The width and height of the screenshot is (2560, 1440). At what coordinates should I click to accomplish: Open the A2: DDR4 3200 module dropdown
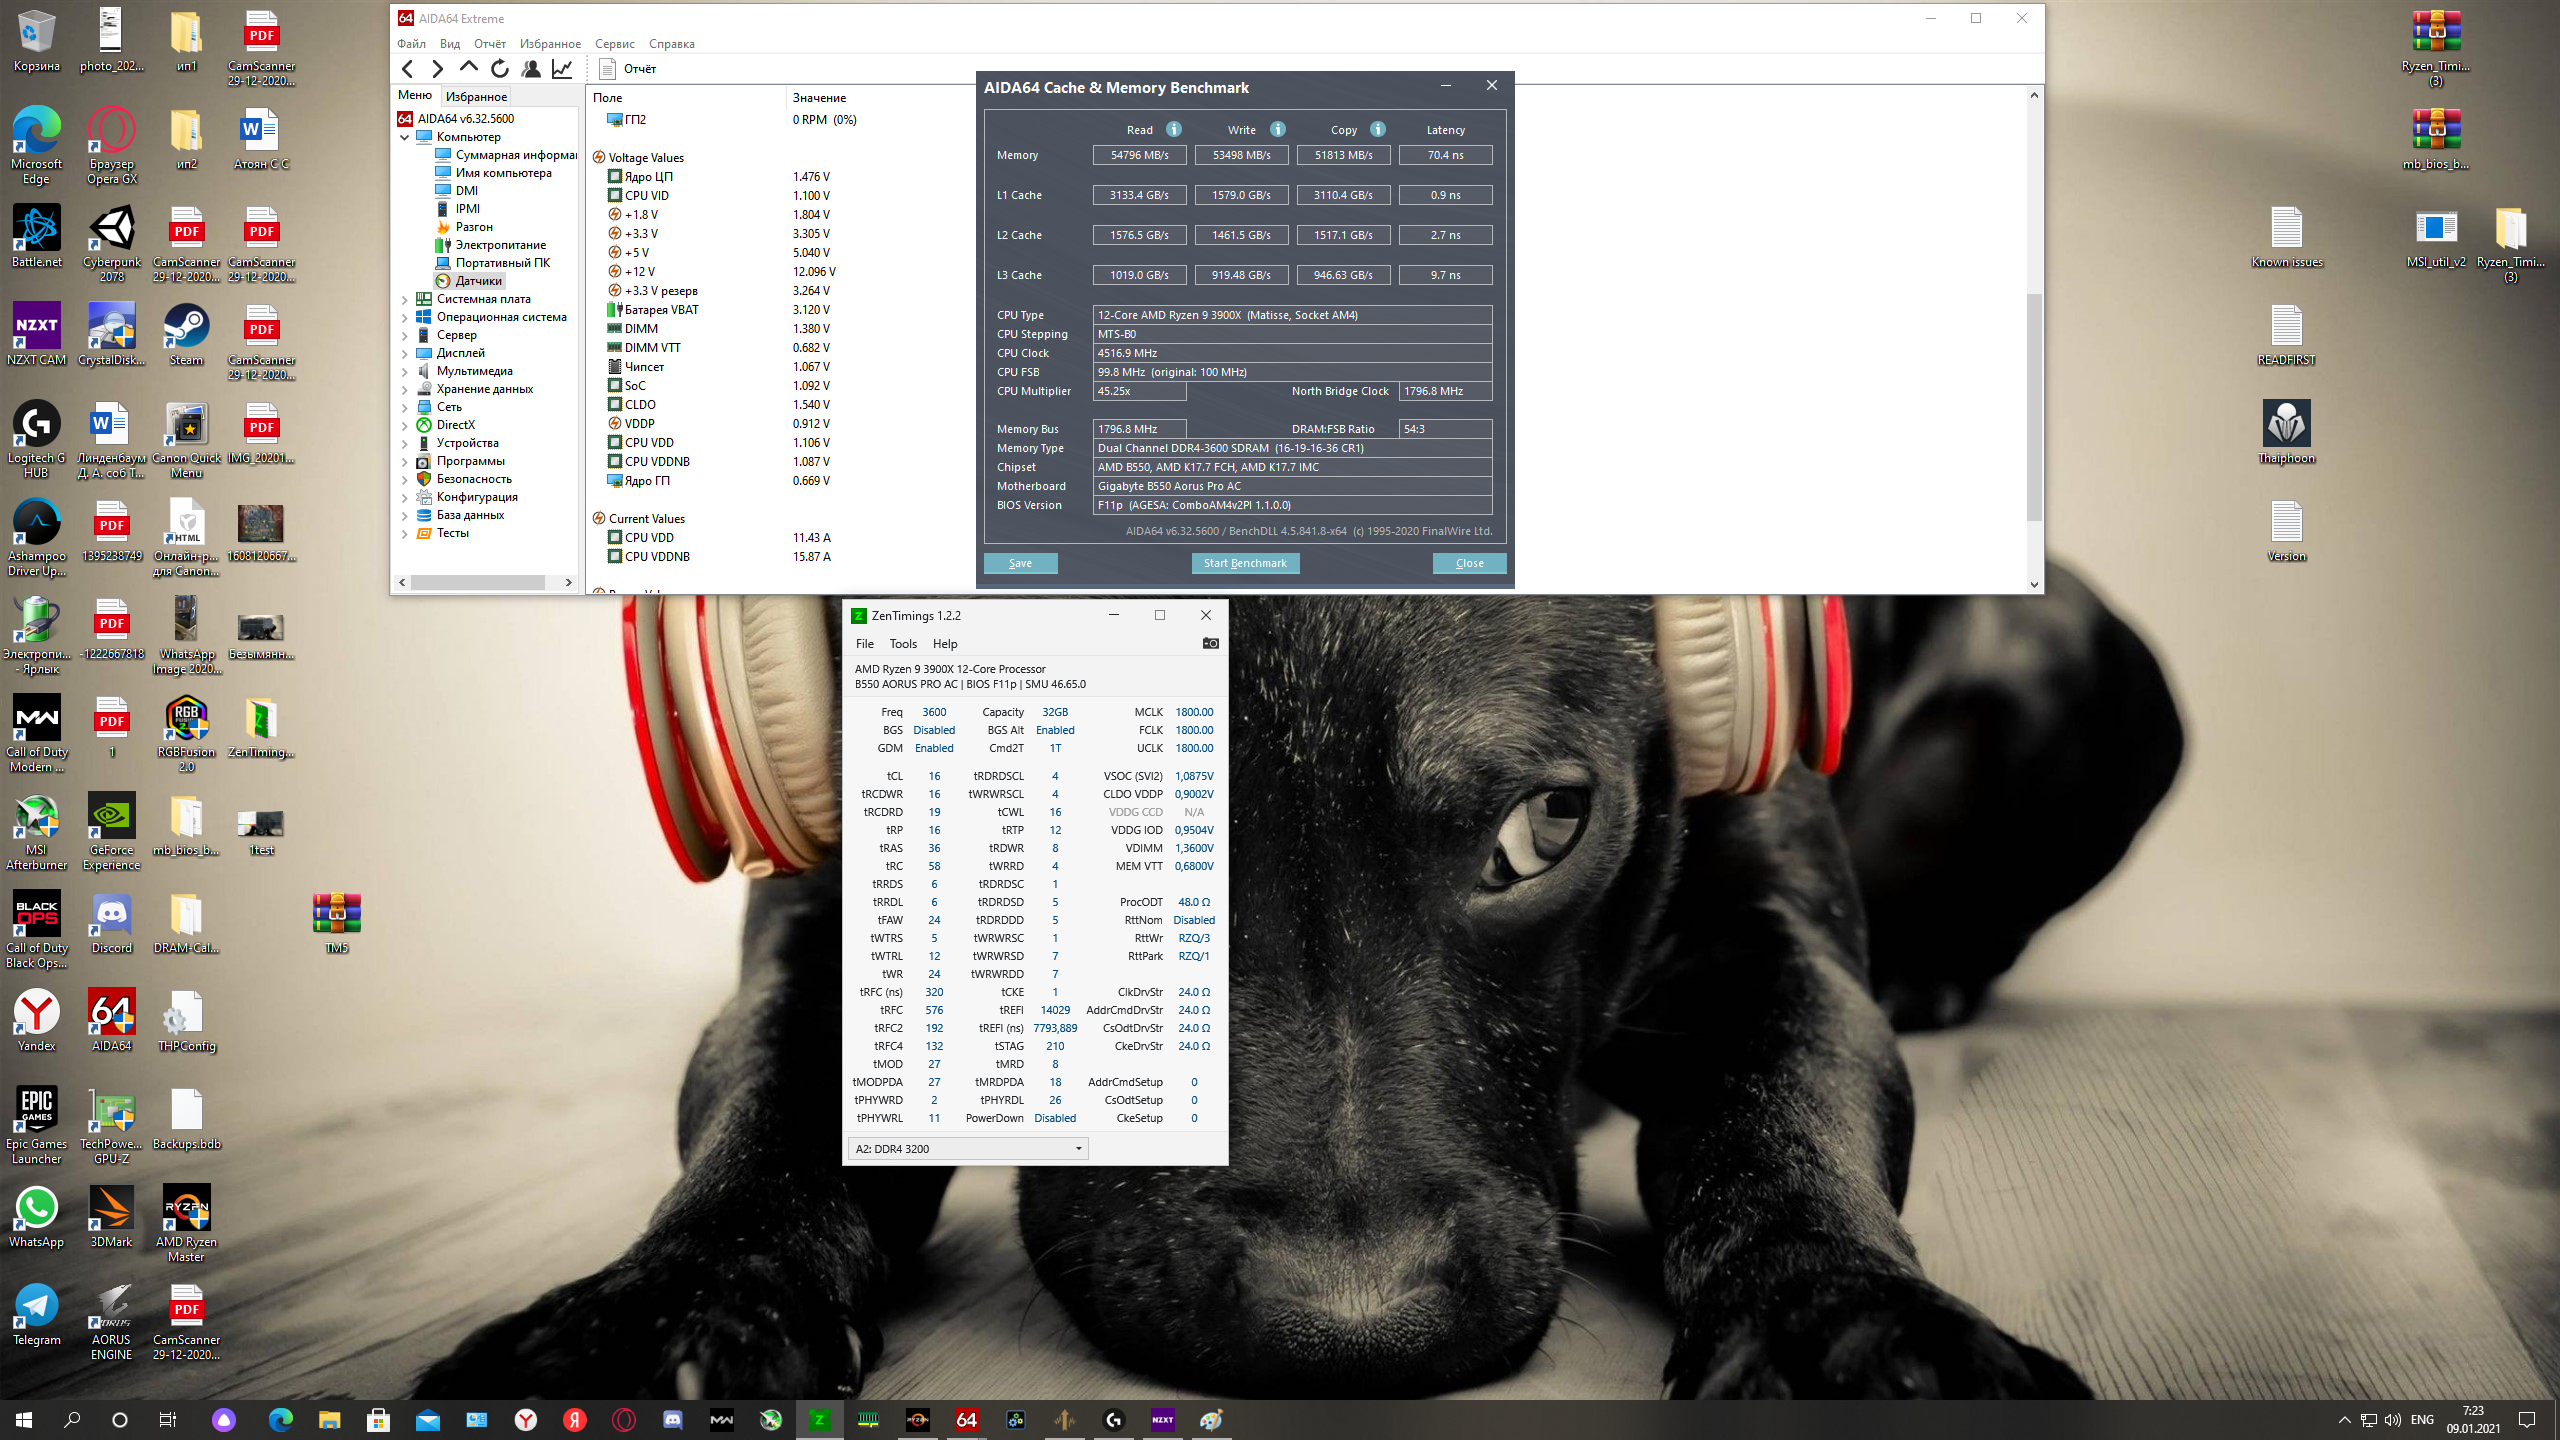click(x=967, y=1148)
